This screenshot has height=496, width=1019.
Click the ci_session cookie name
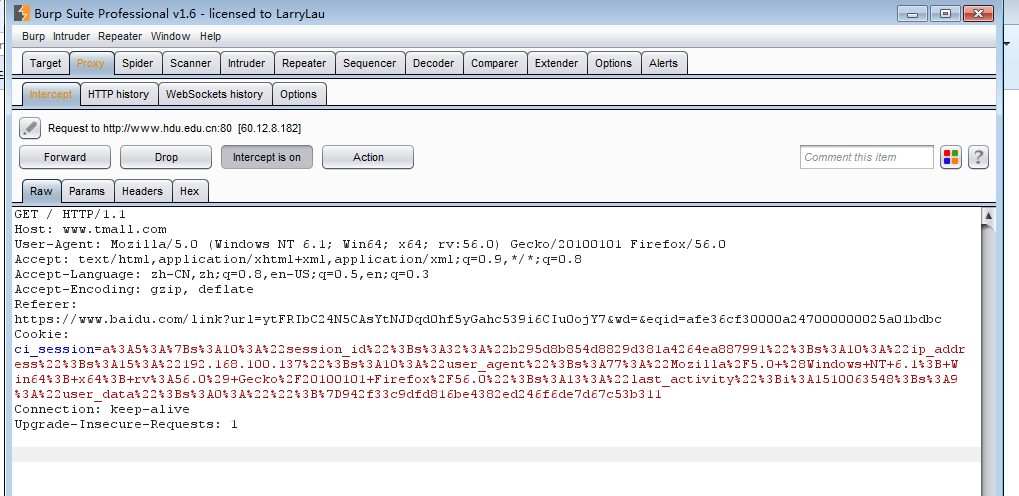55,349
